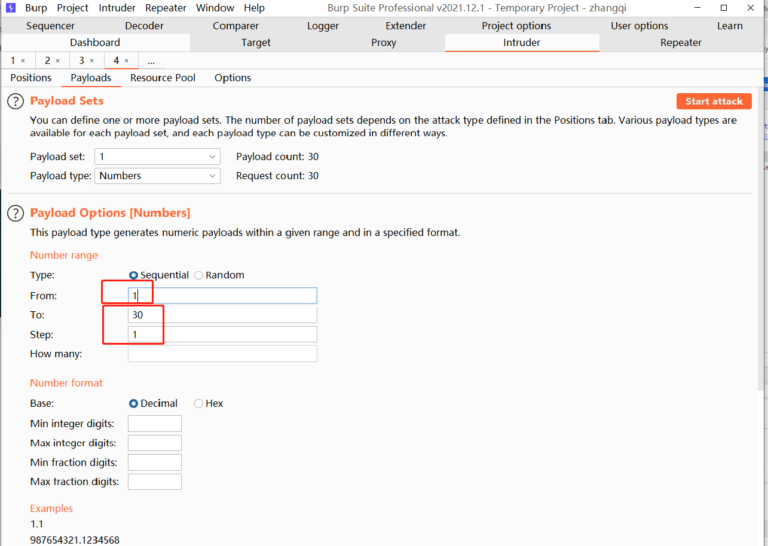This screenshot has width=768, height=546.
Task: Close Intruder attack tab 3
Action: [93, 61]
